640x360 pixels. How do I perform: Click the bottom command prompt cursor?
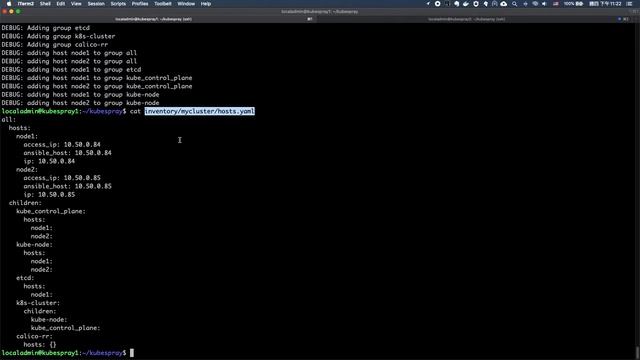tap(132, 353)
